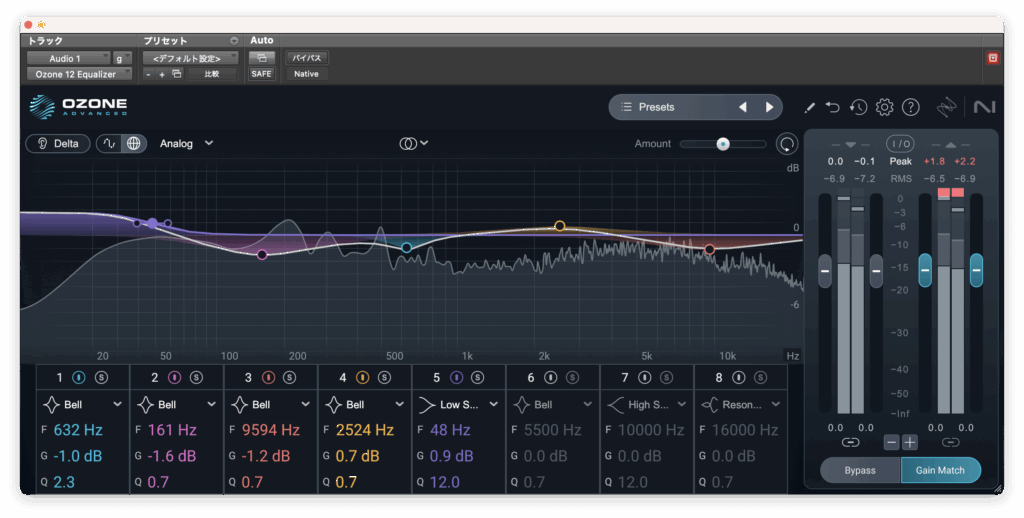Open the undo history clock icon
Image resolution: width=1024 pixels, height=518 pixels.
(x=858, y=107)
